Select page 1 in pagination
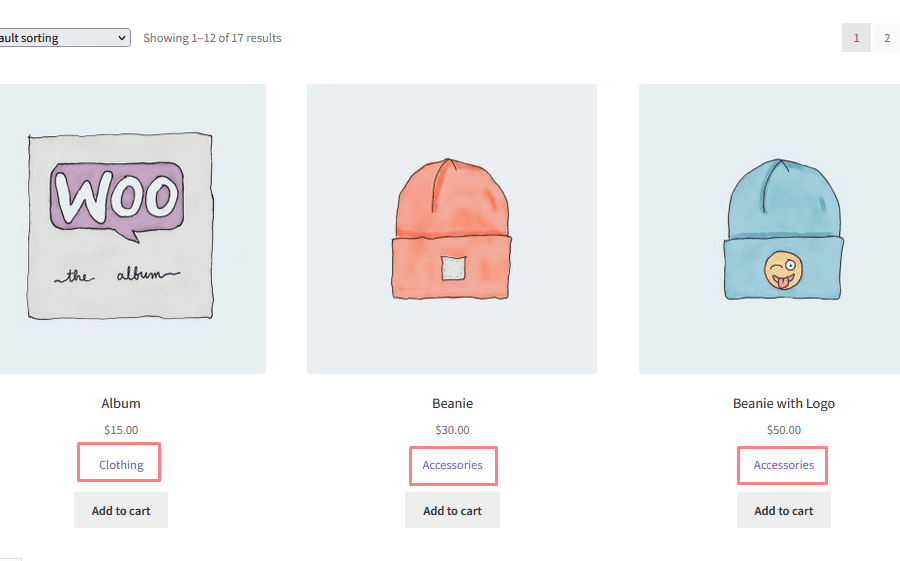 pyautogui.click(x=856, y=38)
